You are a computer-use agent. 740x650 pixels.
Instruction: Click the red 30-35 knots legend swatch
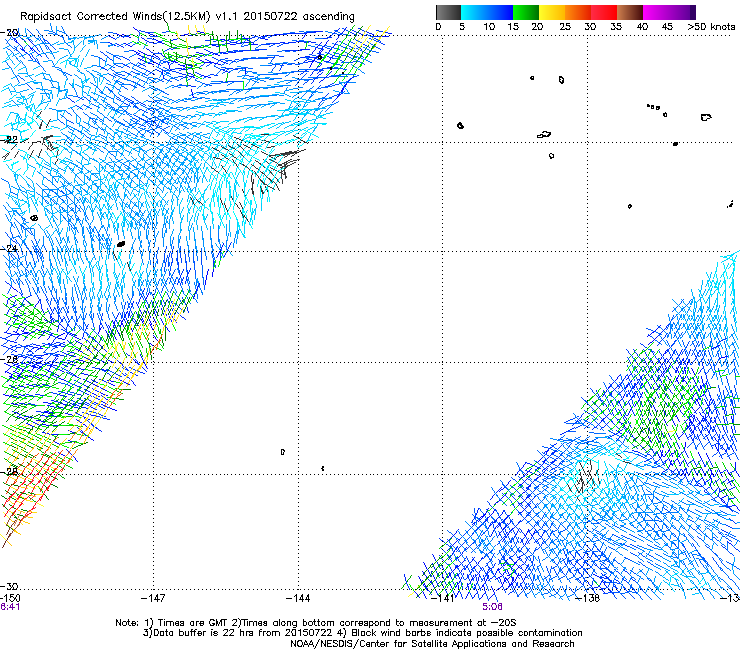coord(604,12)
